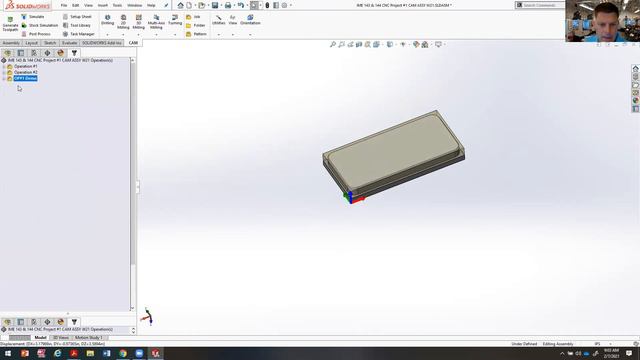Click the Open document icon

pos(202,5)
